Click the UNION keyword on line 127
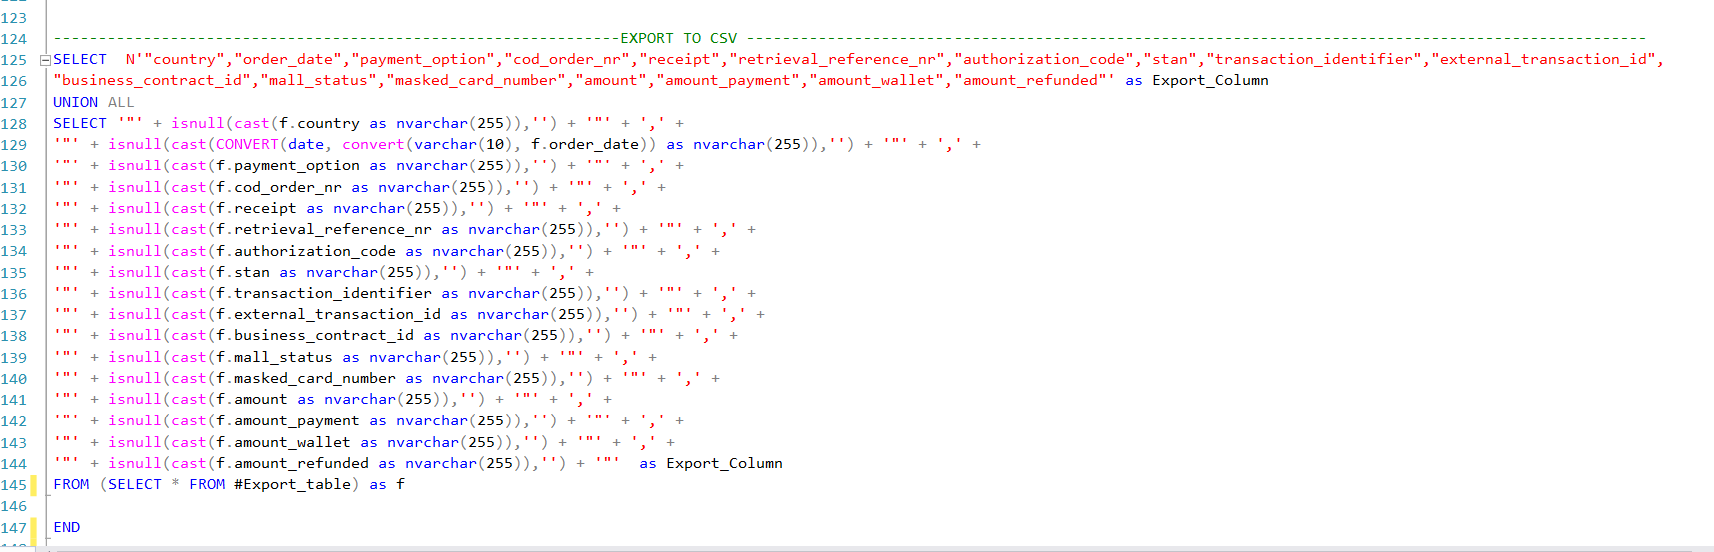Viewport: 1714px width, 552px height. point(76,102)
